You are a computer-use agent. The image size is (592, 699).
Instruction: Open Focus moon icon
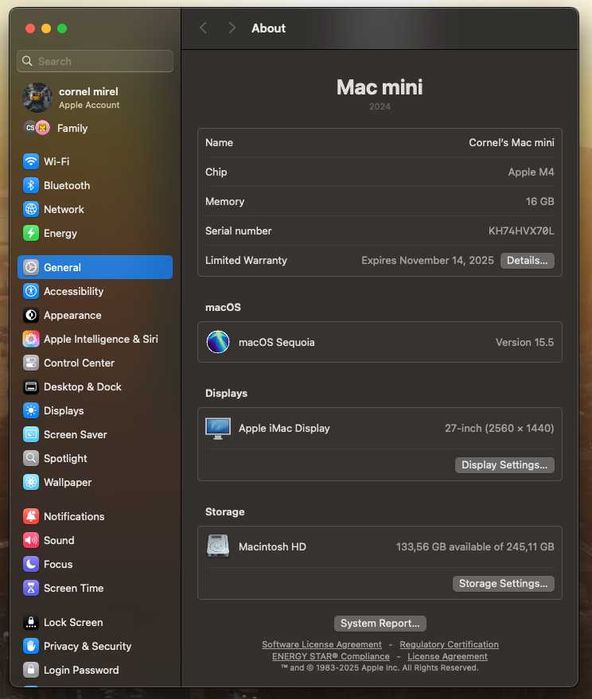pos(31,564)
